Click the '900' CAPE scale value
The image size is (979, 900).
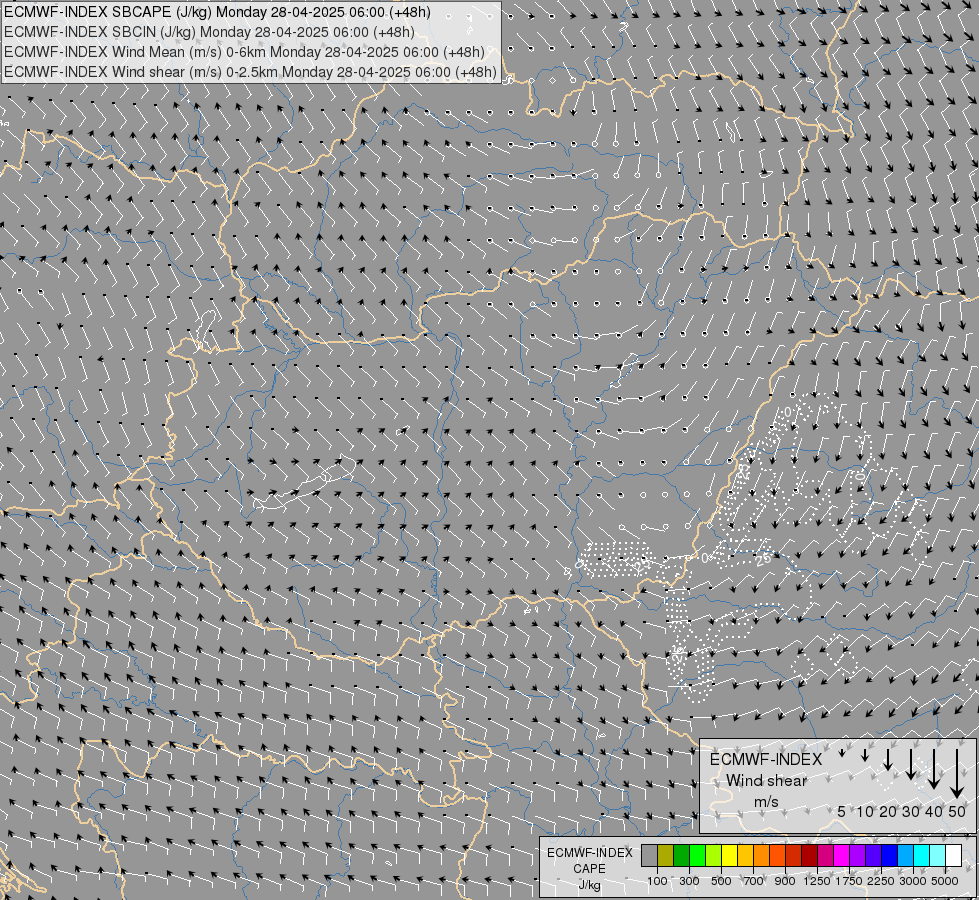click(x=785, y=881)
